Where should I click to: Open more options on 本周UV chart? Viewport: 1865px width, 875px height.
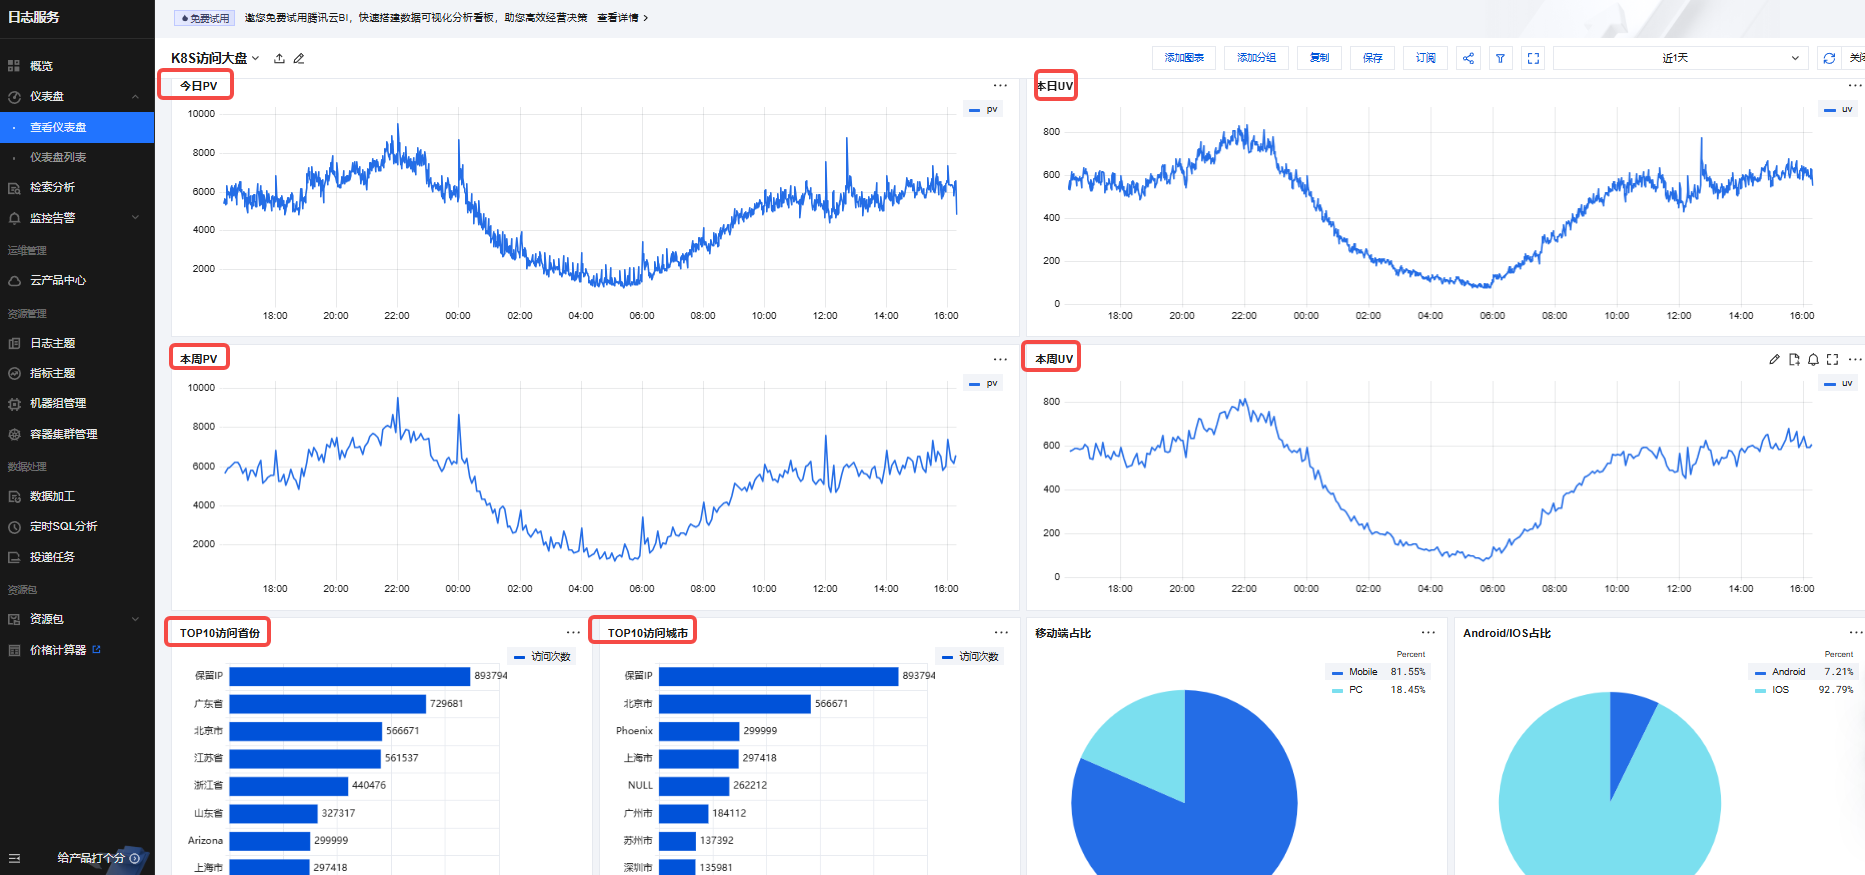tap(1855, 359)
